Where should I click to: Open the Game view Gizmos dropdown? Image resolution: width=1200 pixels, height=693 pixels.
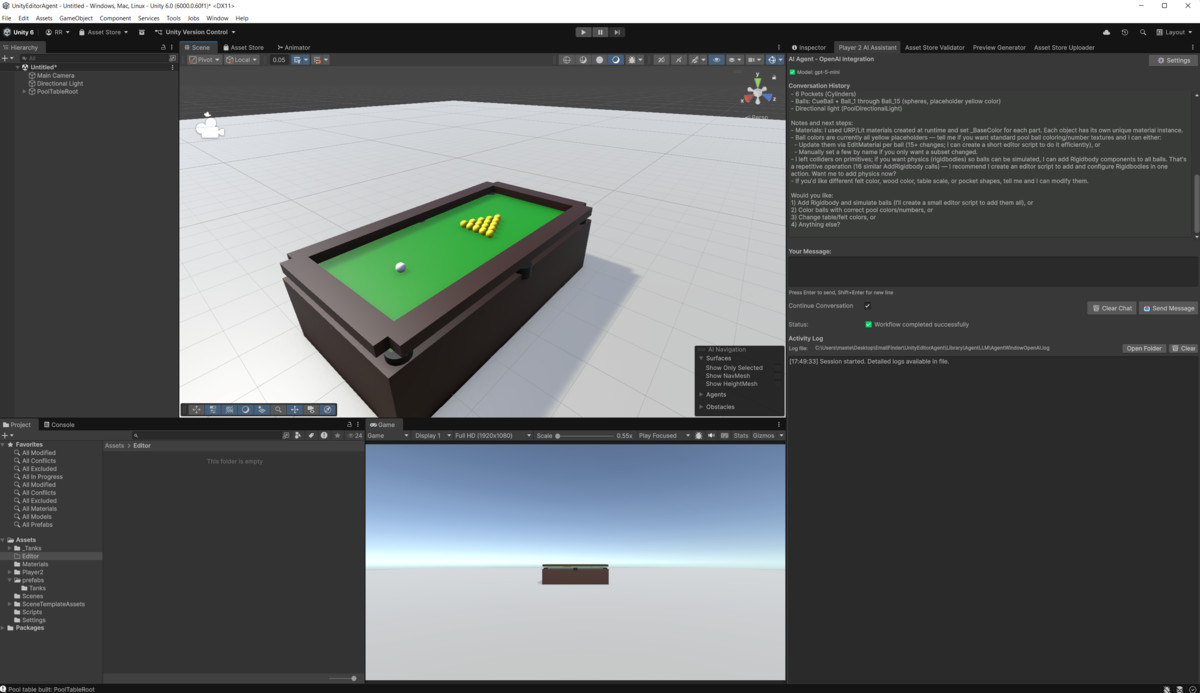[x=768, y=436]
